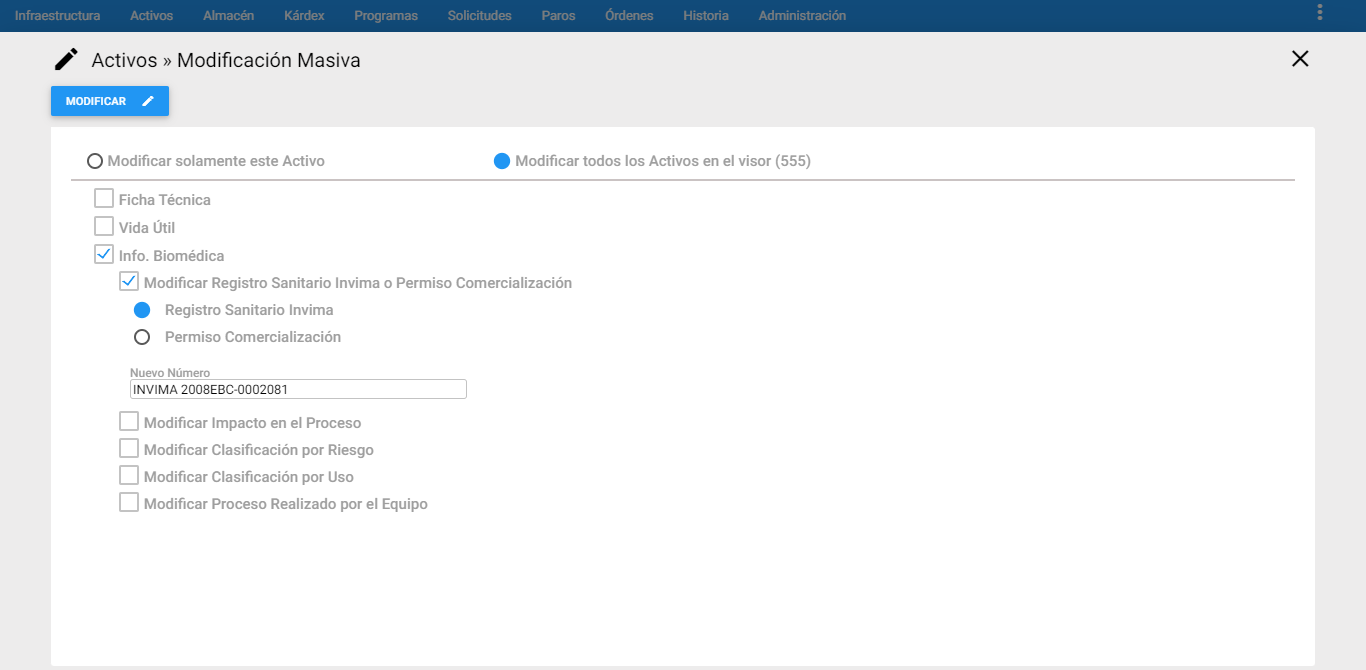Choose the Registro Sanitario Invima radio button
This screenshot has width=1366, height=670.
(x=142, y=310)
